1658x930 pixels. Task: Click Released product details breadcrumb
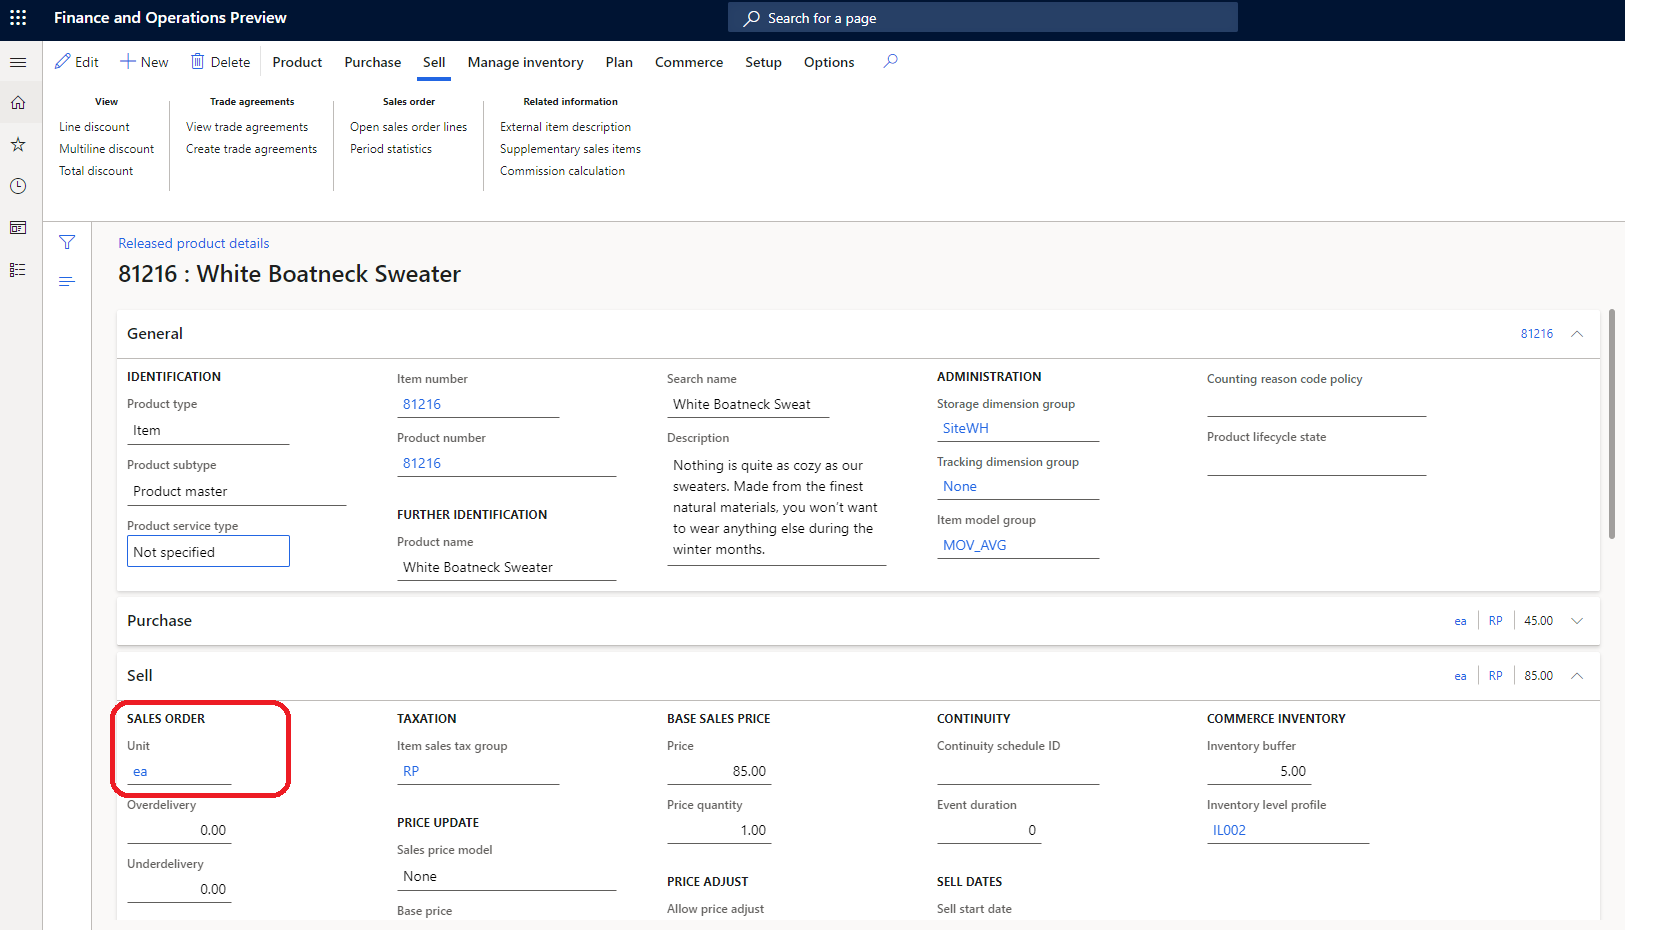tap(194, 243)
